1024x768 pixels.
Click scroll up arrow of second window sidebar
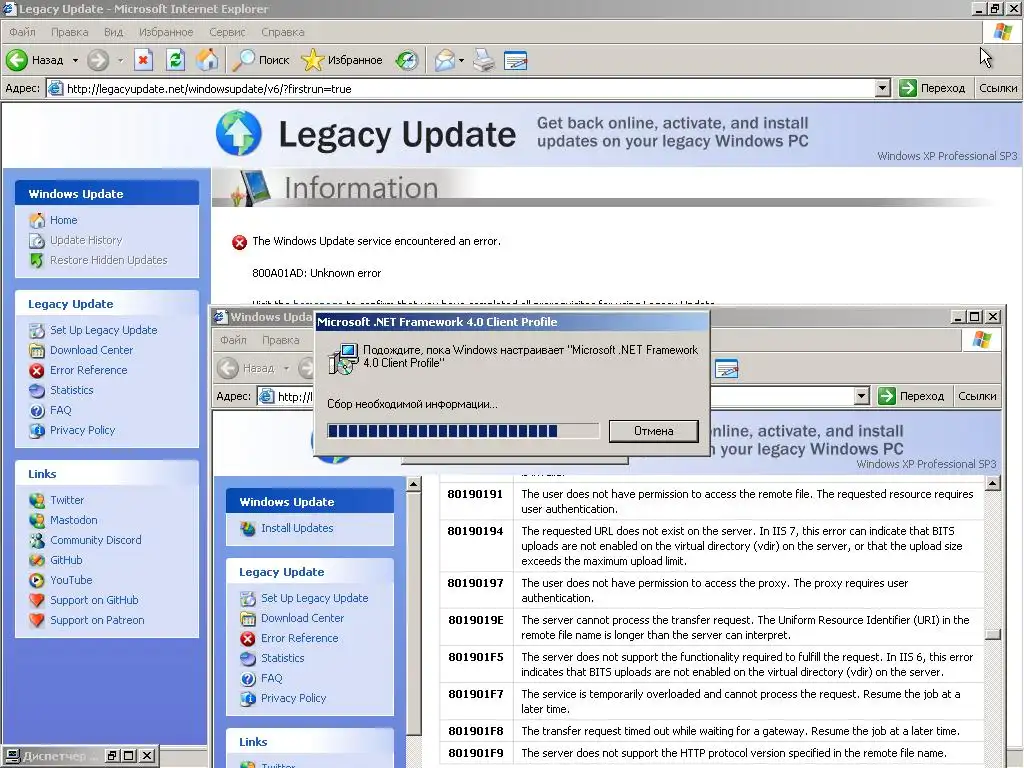pyautogui.click(x=413, y=484)
